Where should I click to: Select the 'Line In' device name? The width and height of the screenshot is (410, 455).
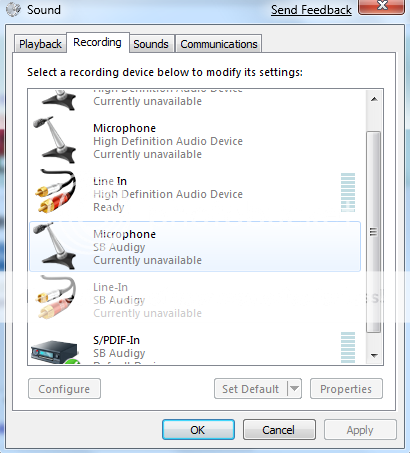point(110,181)
